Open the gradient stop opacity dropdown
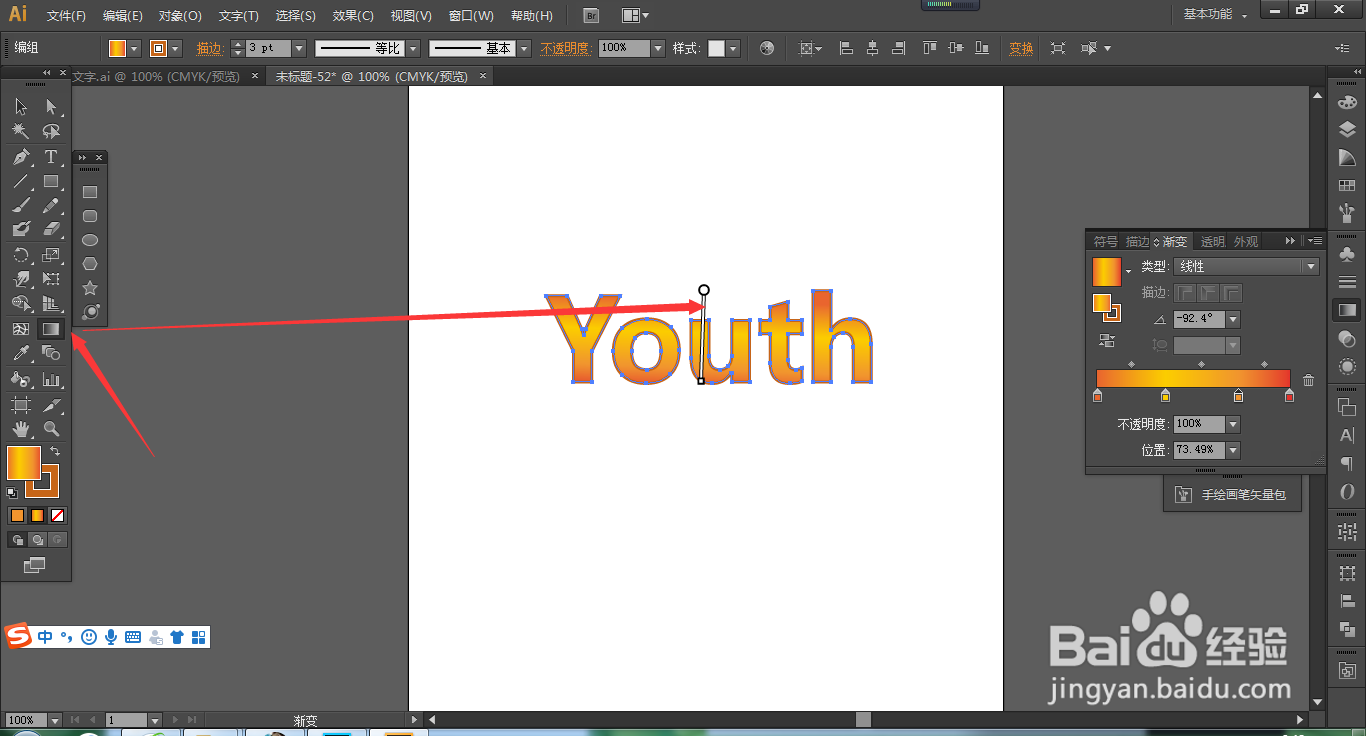Screen dimensions: 1366x736 1233,424
